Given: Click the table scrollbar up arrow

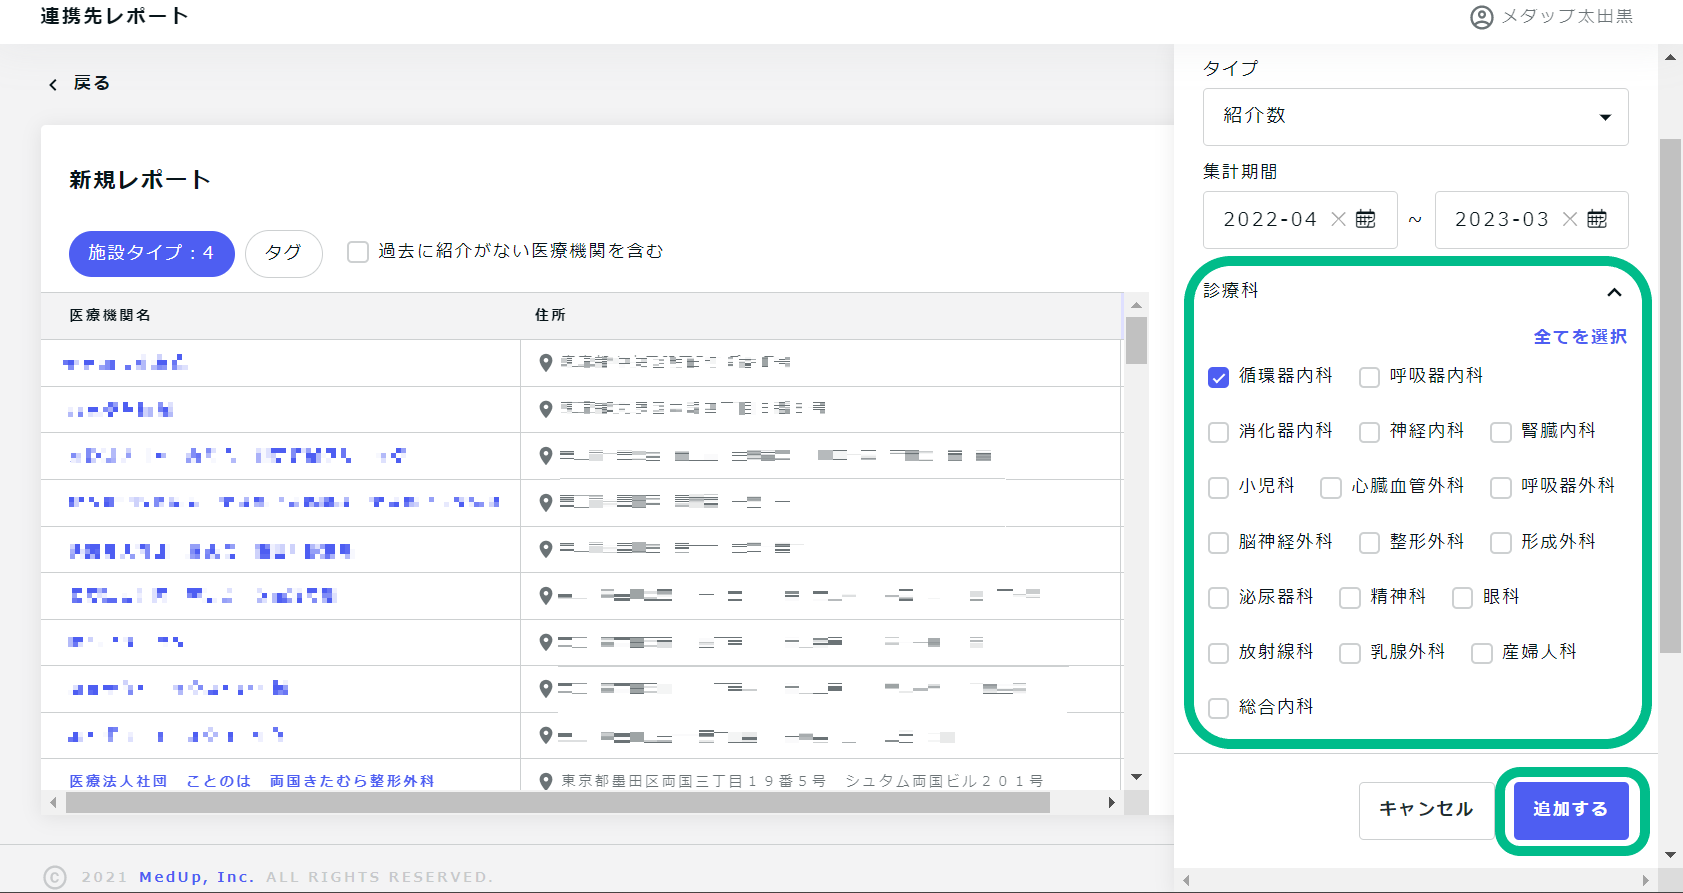Looking at the screenshot, I should coord(1136,305).
